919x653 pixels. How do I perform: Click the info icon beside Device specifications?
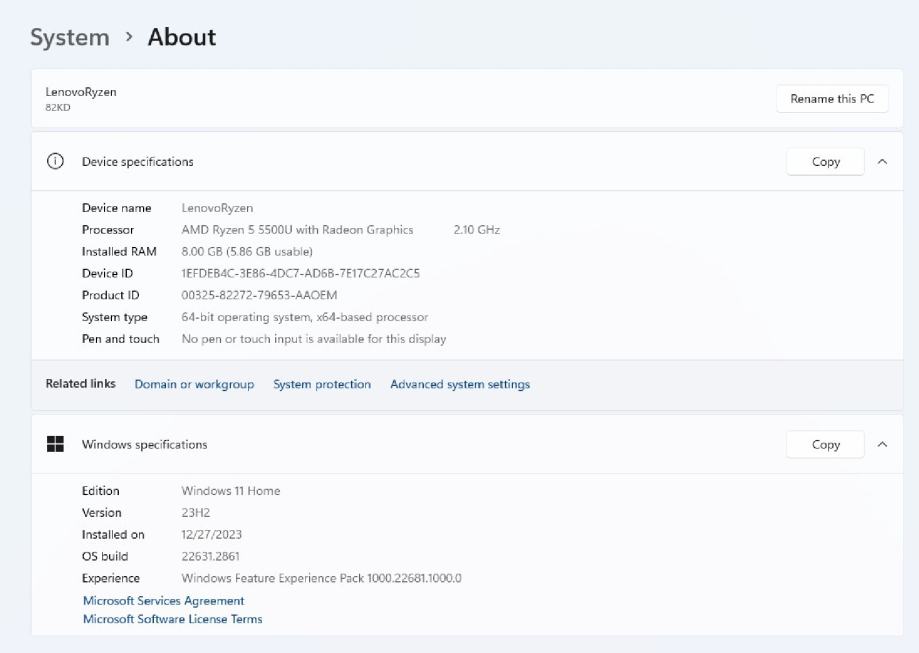56,161
